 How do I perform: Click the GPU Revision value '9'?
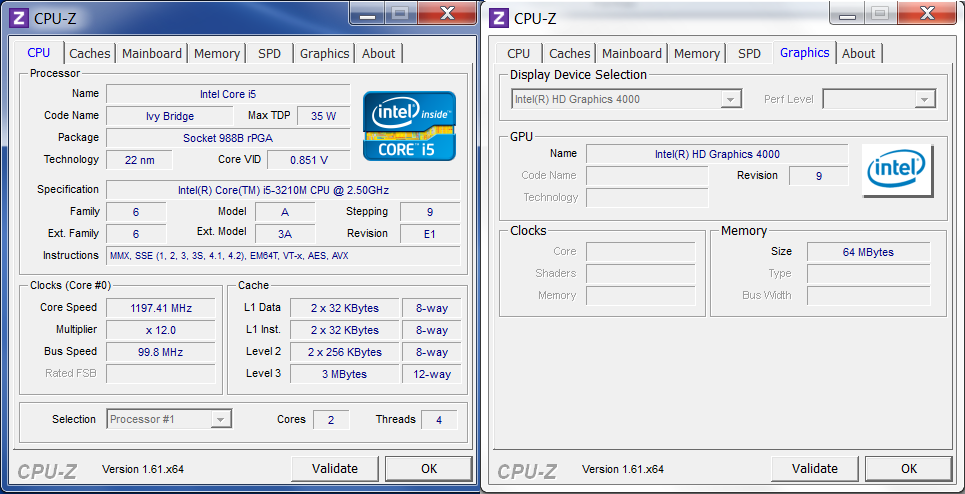click(819, 176)
